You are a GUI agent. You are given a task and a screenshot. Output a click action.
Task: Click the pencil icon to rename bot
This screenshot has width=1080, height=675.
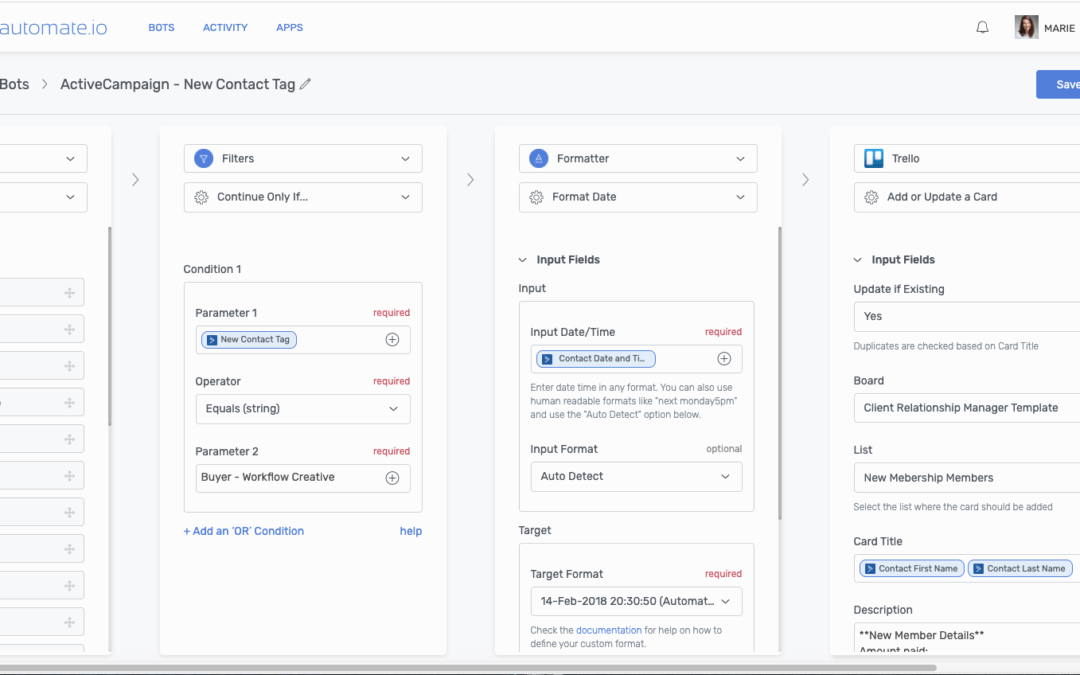(x=306, y=84)
